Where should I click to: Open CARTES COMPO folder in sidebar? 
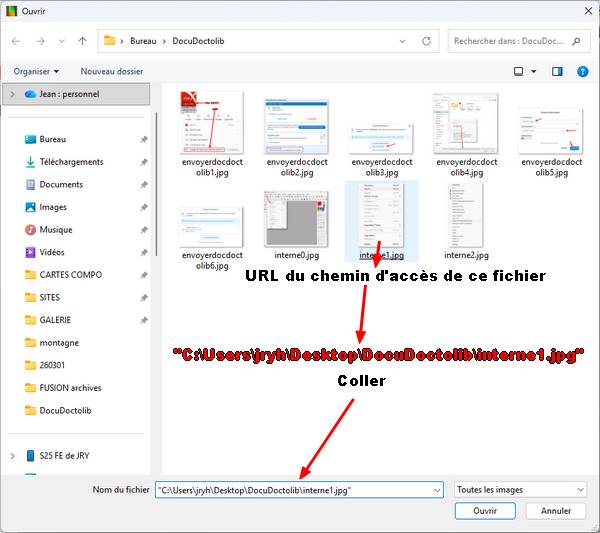[x=70, y=275]
